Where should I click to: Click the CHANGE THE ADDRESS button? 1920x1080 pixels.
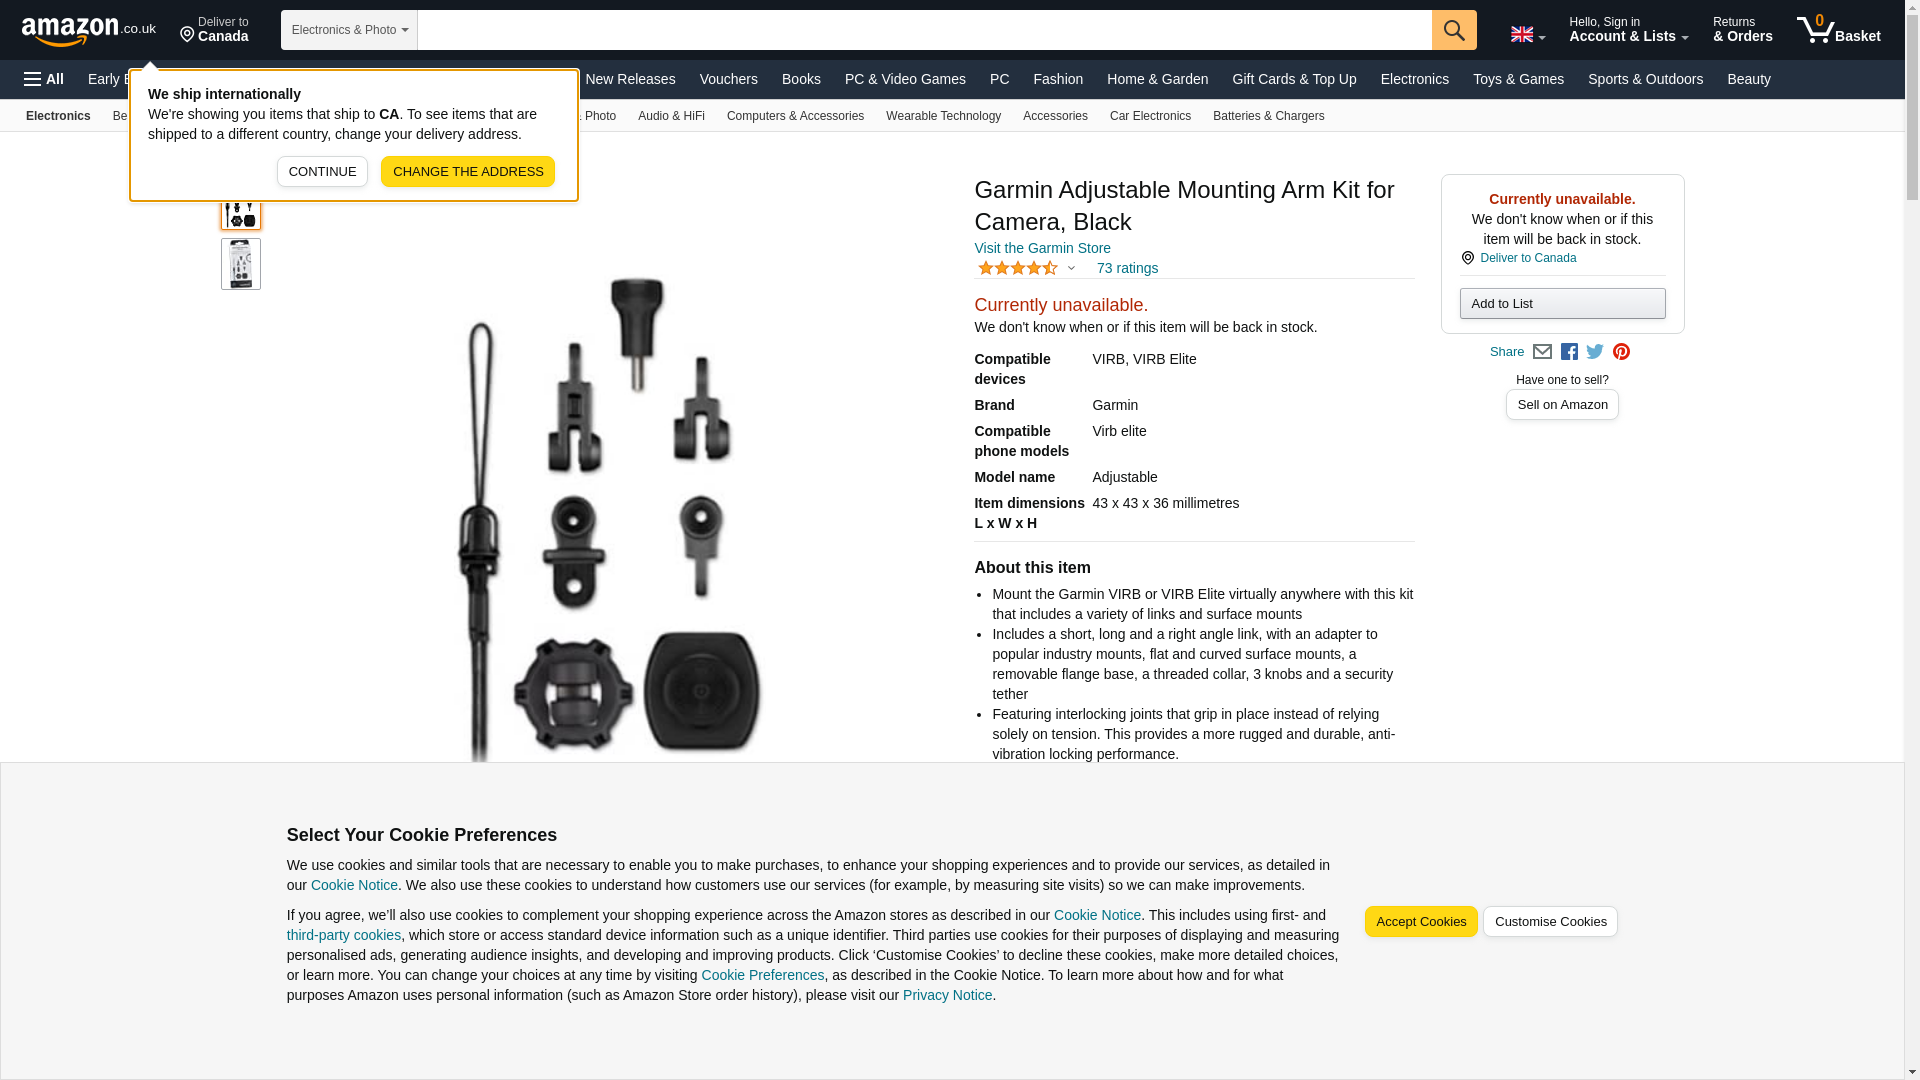click(467, 172)
